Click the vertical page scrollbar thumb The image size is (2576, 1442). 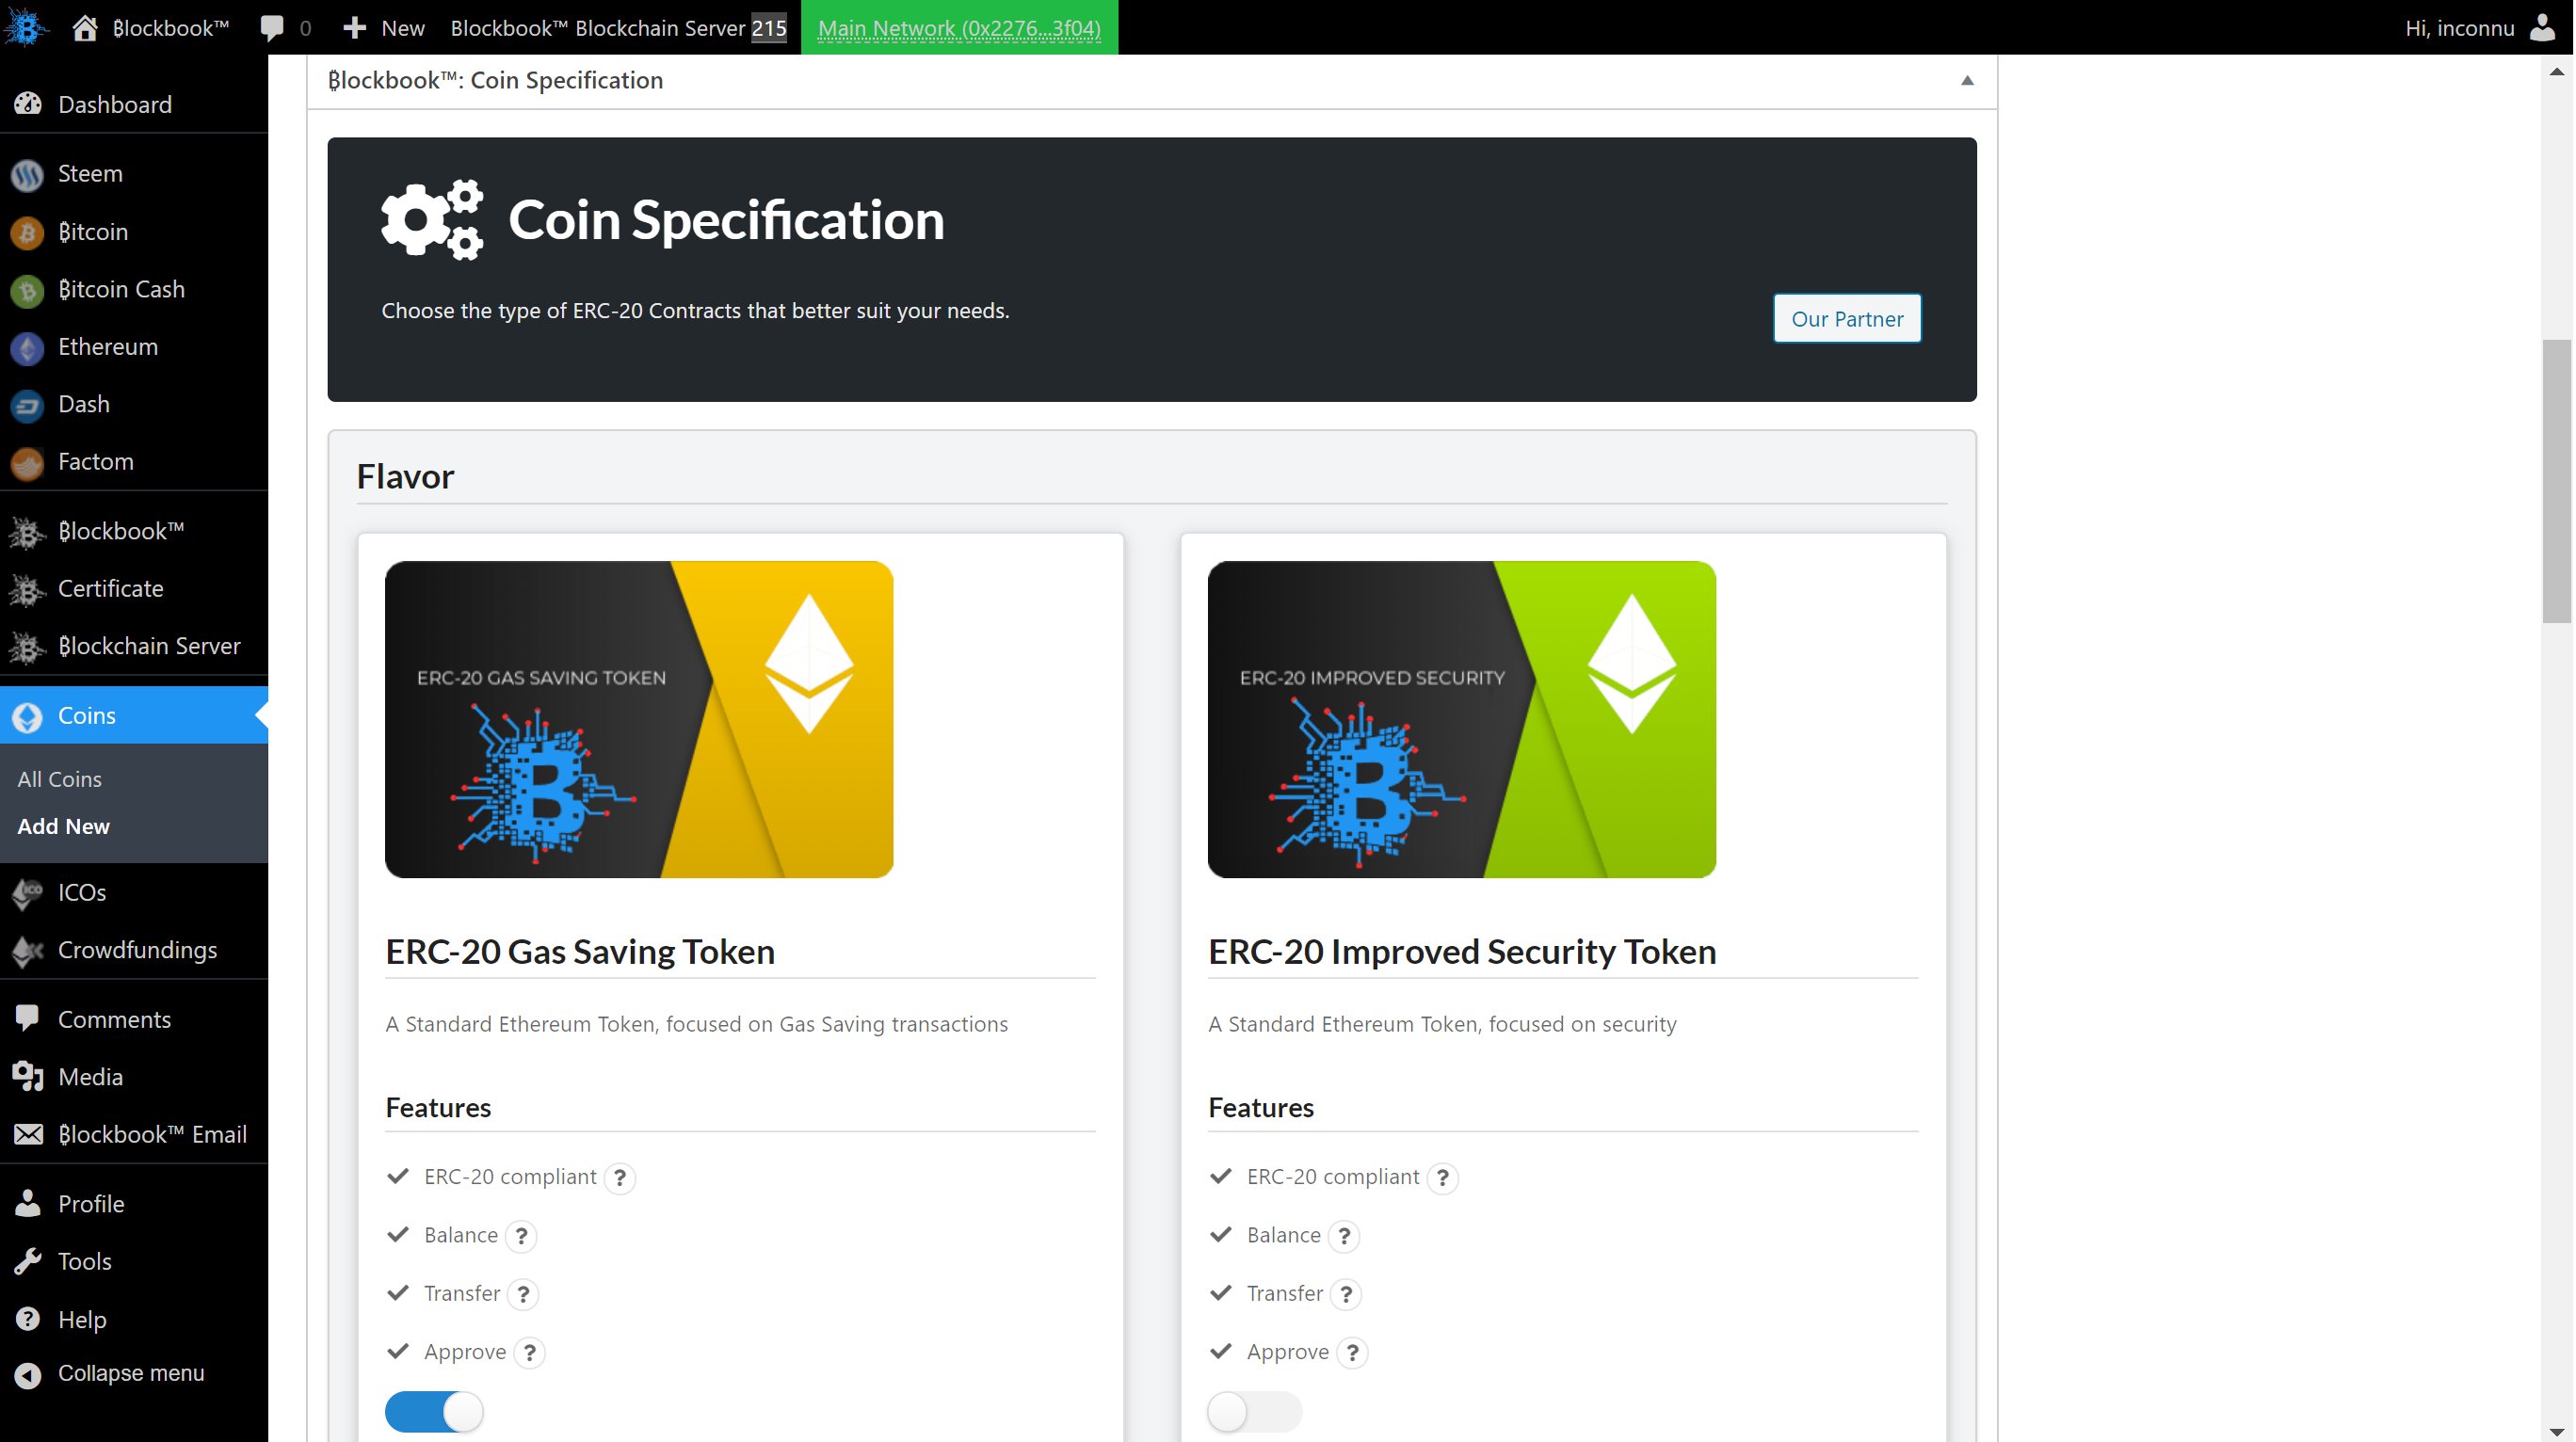pos(2557,481)
